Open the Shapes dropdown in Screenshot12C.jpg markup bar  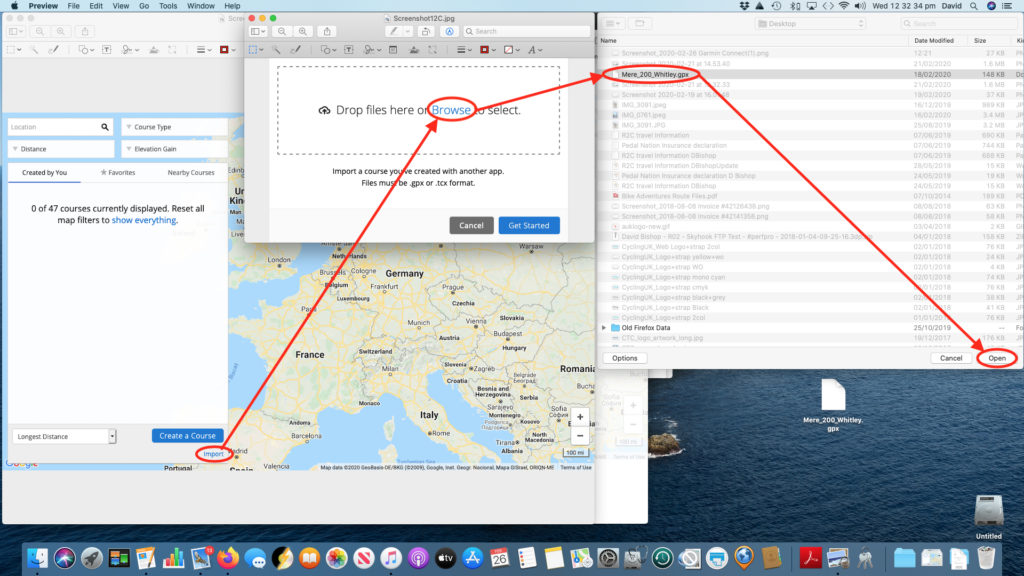pos(328,50)
